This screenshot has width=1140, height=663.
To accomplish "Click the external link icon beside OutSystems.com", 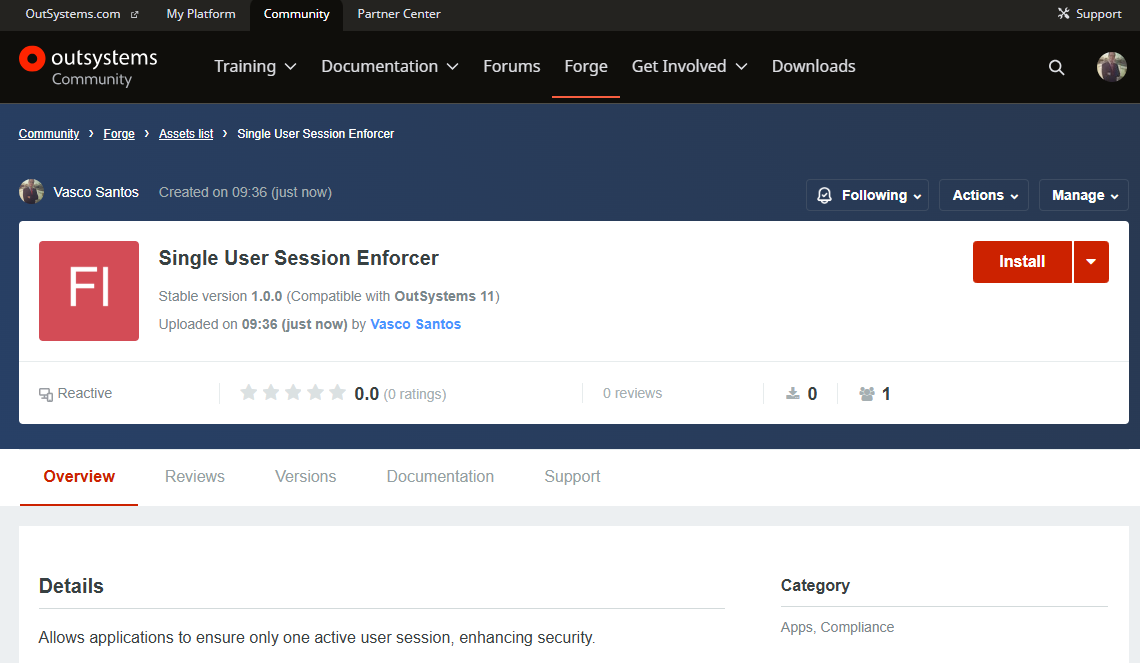I will (134, 15).
